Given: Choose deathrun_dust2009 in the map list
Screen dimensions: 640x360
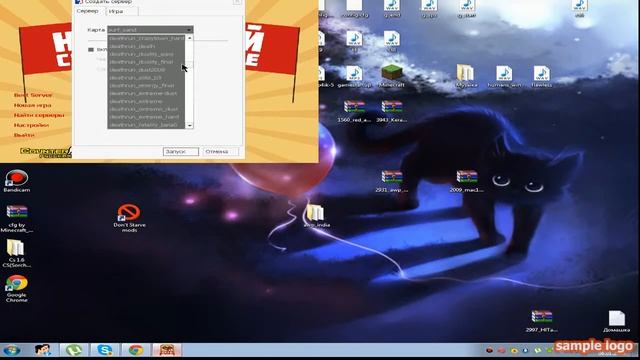Looking at the screenshot, I should point(146,70).
